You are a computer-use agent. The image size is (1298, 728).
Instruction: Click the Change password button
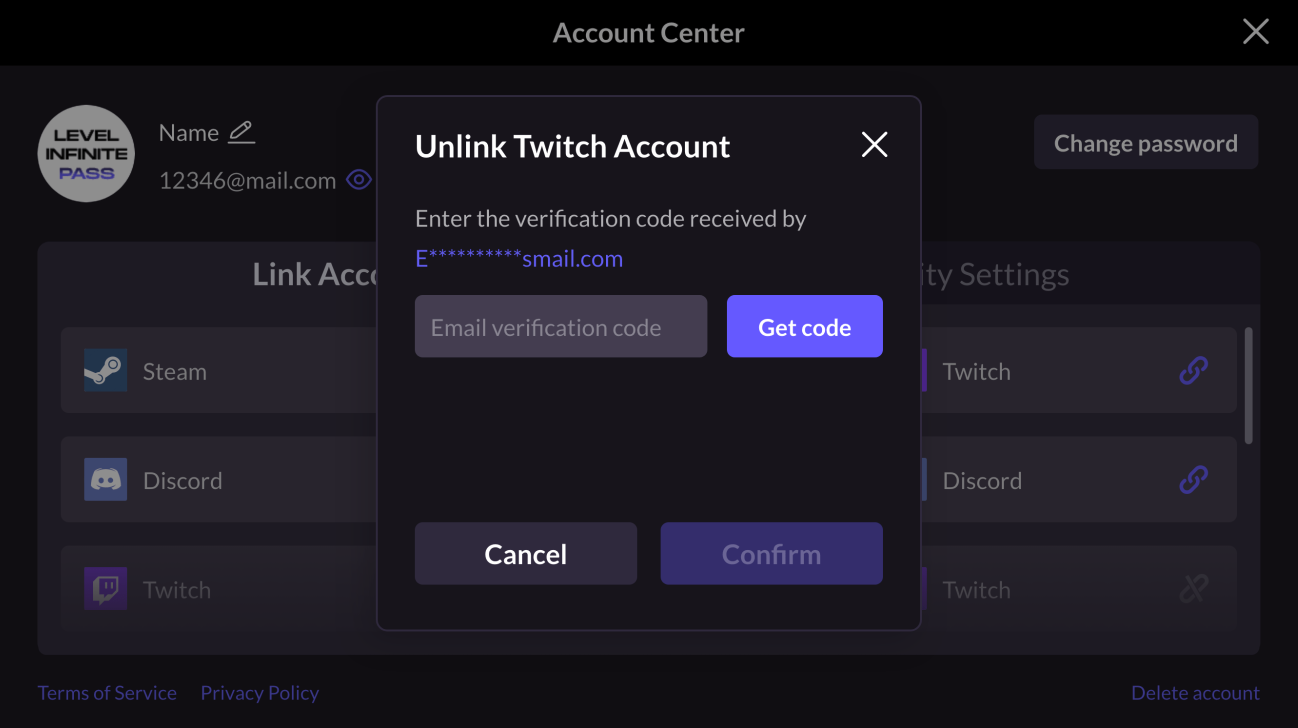(x=1145, y=143)
